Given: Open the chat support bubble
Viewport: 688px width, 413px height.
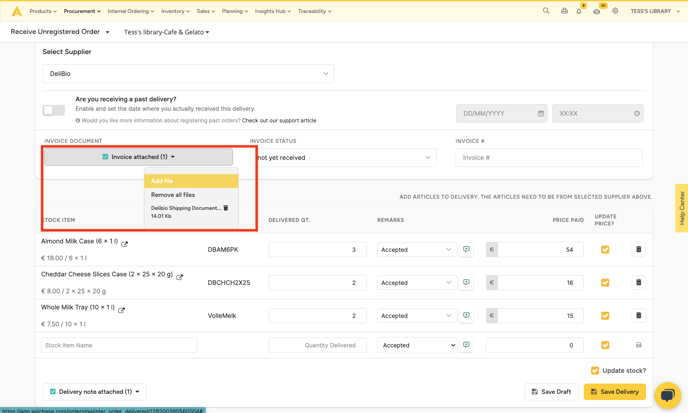Looking at the screenshot, I should pos(667,395).
